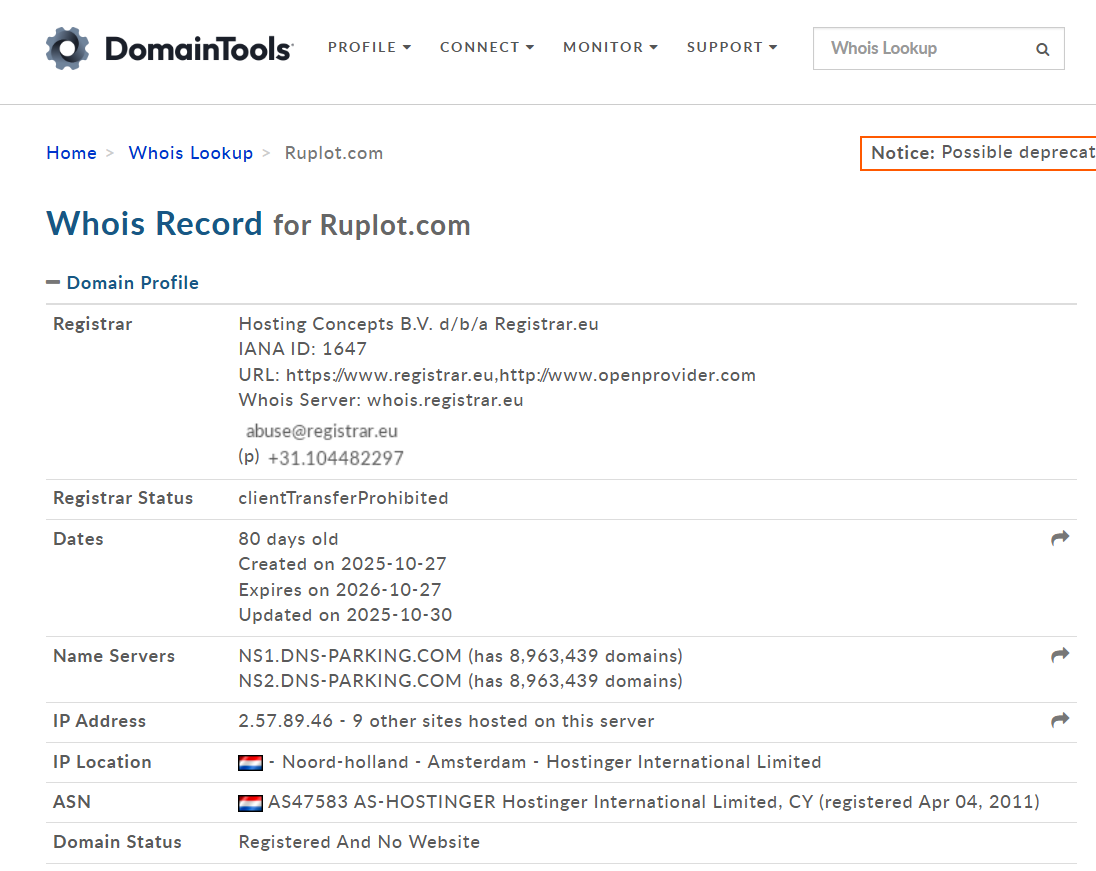Open the SUPPORT menu
Image resolution: width=1096 pixels, height=871 pixels.
click(731, 47)
